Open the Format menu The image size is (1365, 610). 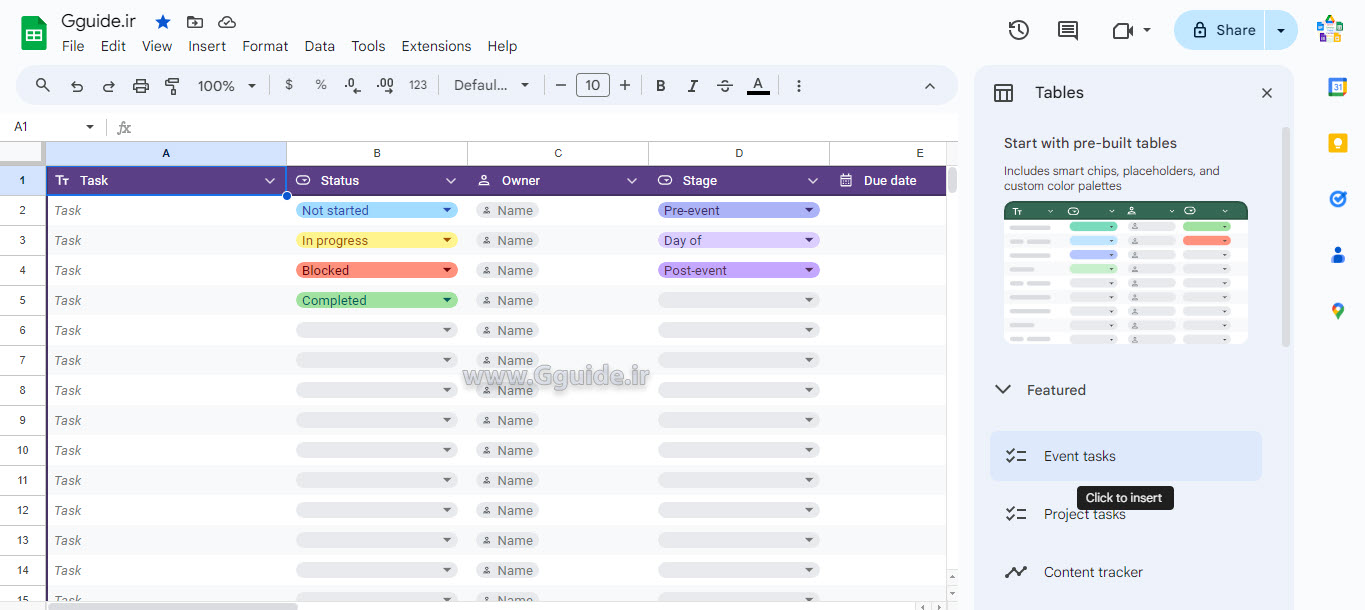pyautogui.click(x=265, y=46)
